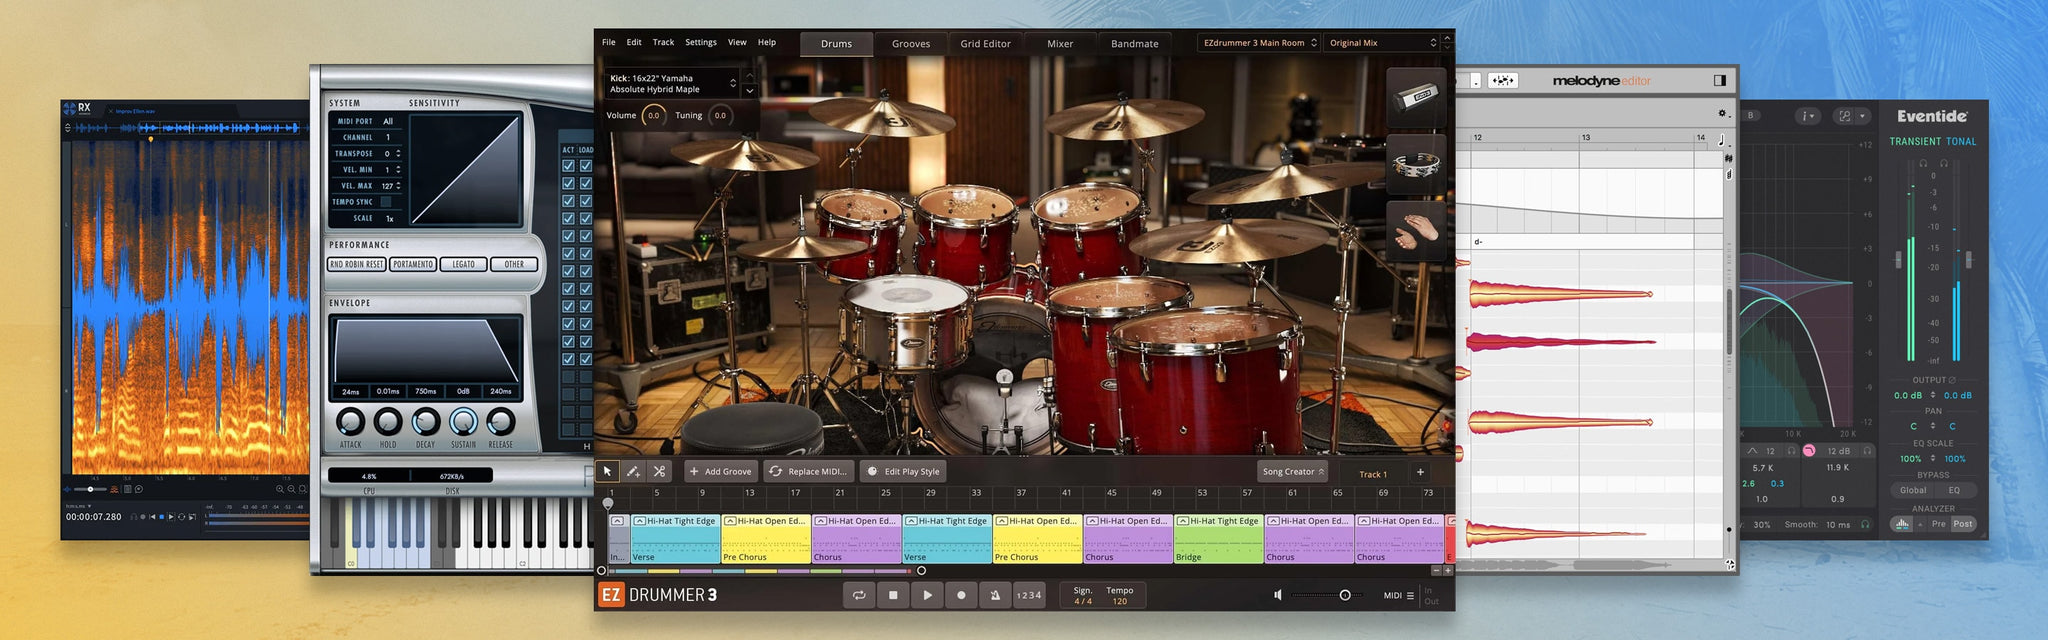Mute output using the speaker icon
Image resolution: width=2048 pixels, height=640 pixels.
click(x=1277, y=595)
